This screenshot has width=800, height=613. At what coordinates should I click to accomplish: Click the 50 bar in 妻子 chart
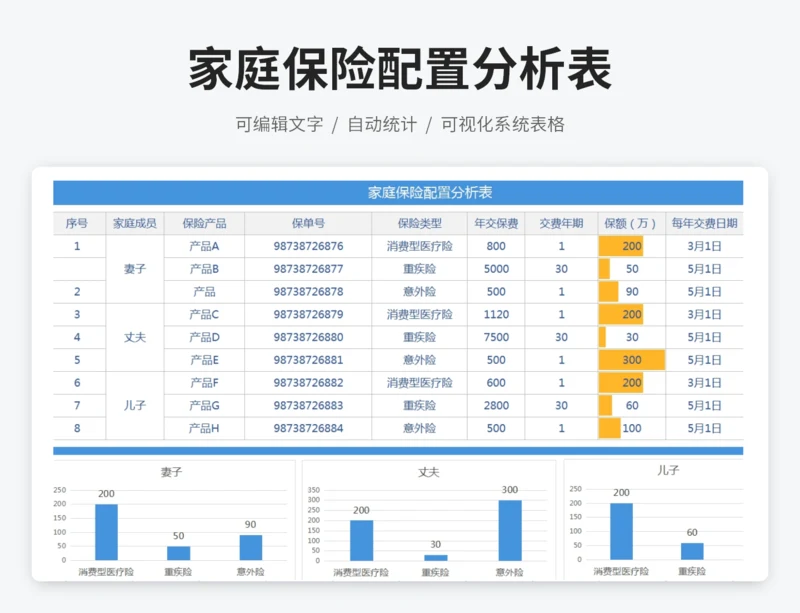pos(179,553)
